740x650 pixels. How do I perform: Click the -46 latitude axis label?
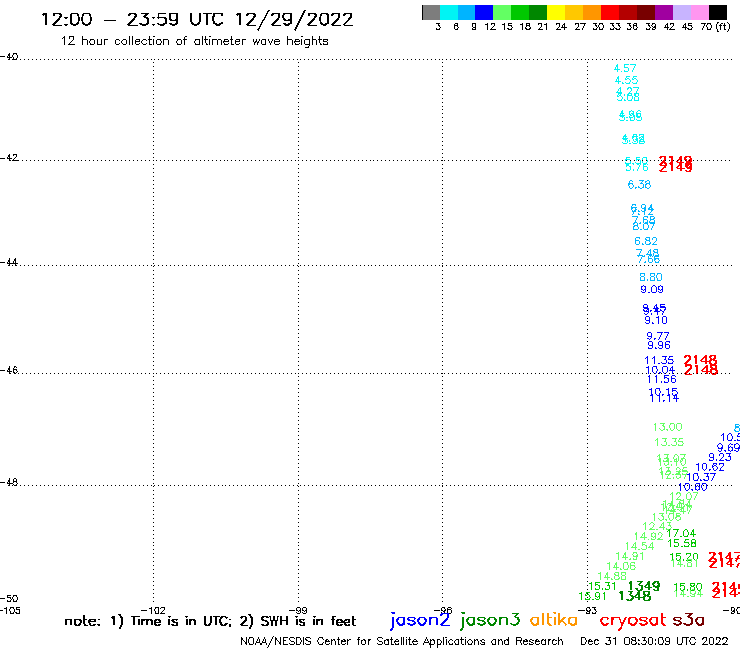(9, 370)
